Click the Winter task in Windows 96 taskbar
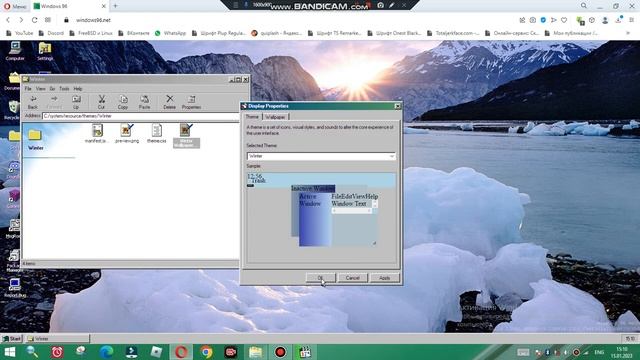640x360 pixels. point(58,338)
